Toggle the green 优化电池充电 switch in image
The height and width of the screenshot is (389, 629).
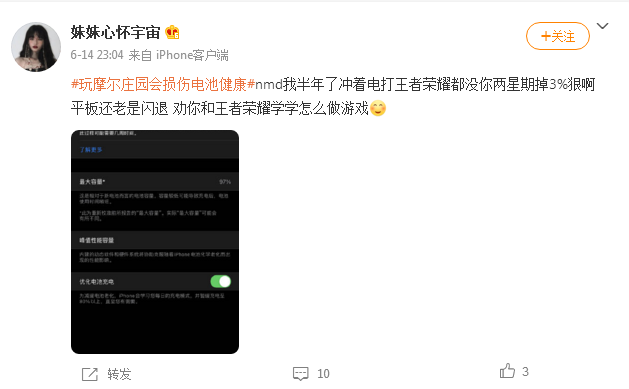(x=221, y=282)
